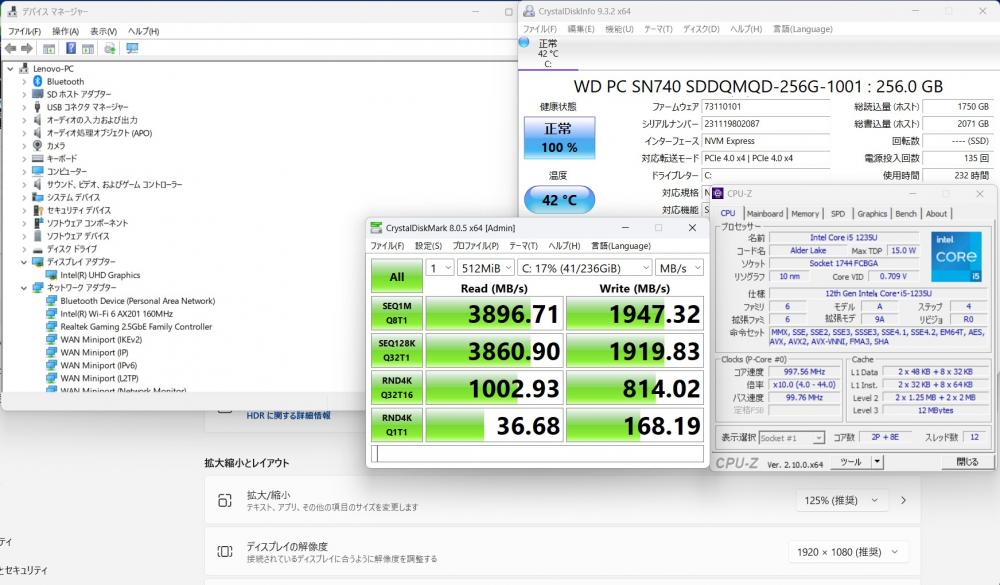Collapse the ネットワーク アダプター node
The image size is (1000, 585).
click(24, 288)
